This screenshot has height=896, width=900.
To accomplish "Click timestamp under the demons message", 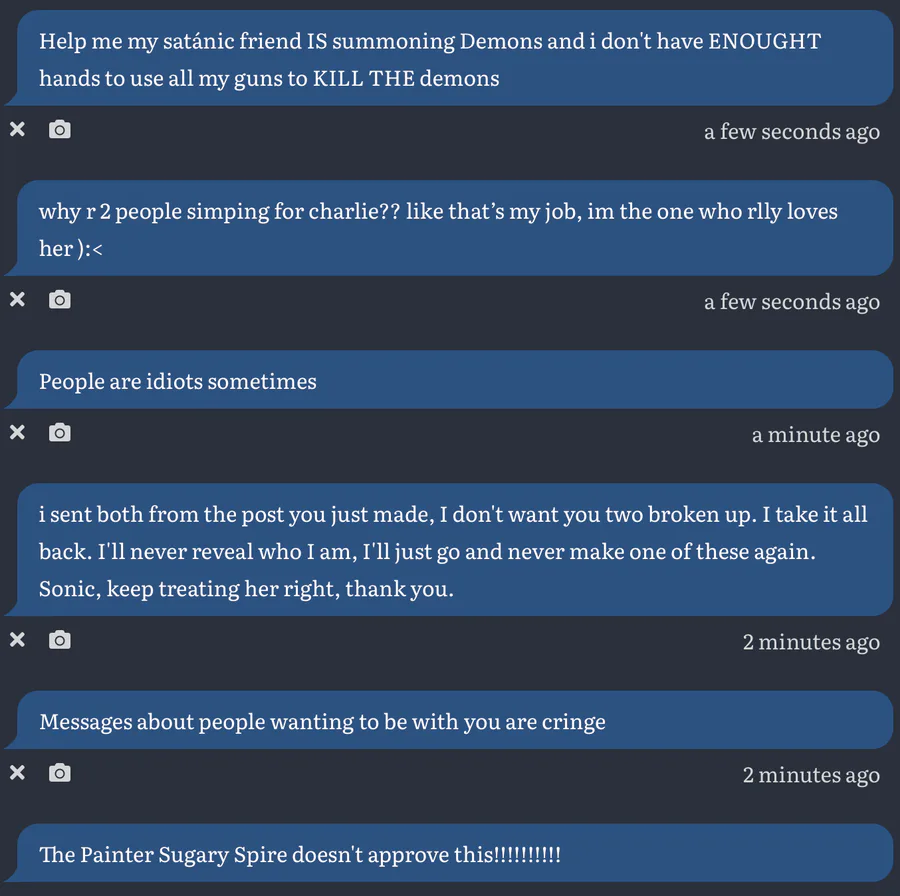I will pyautogui.click(x=791, y=132).
